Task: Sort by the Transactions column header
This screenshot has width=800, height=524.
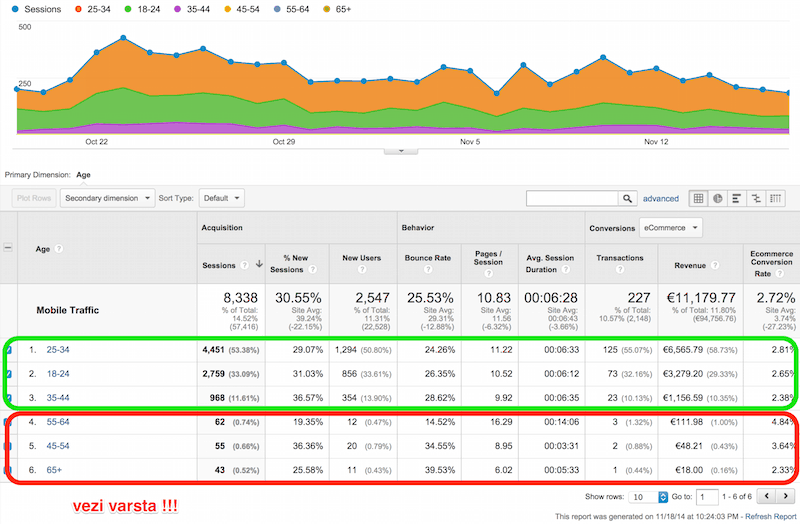Action: [620, 258]
